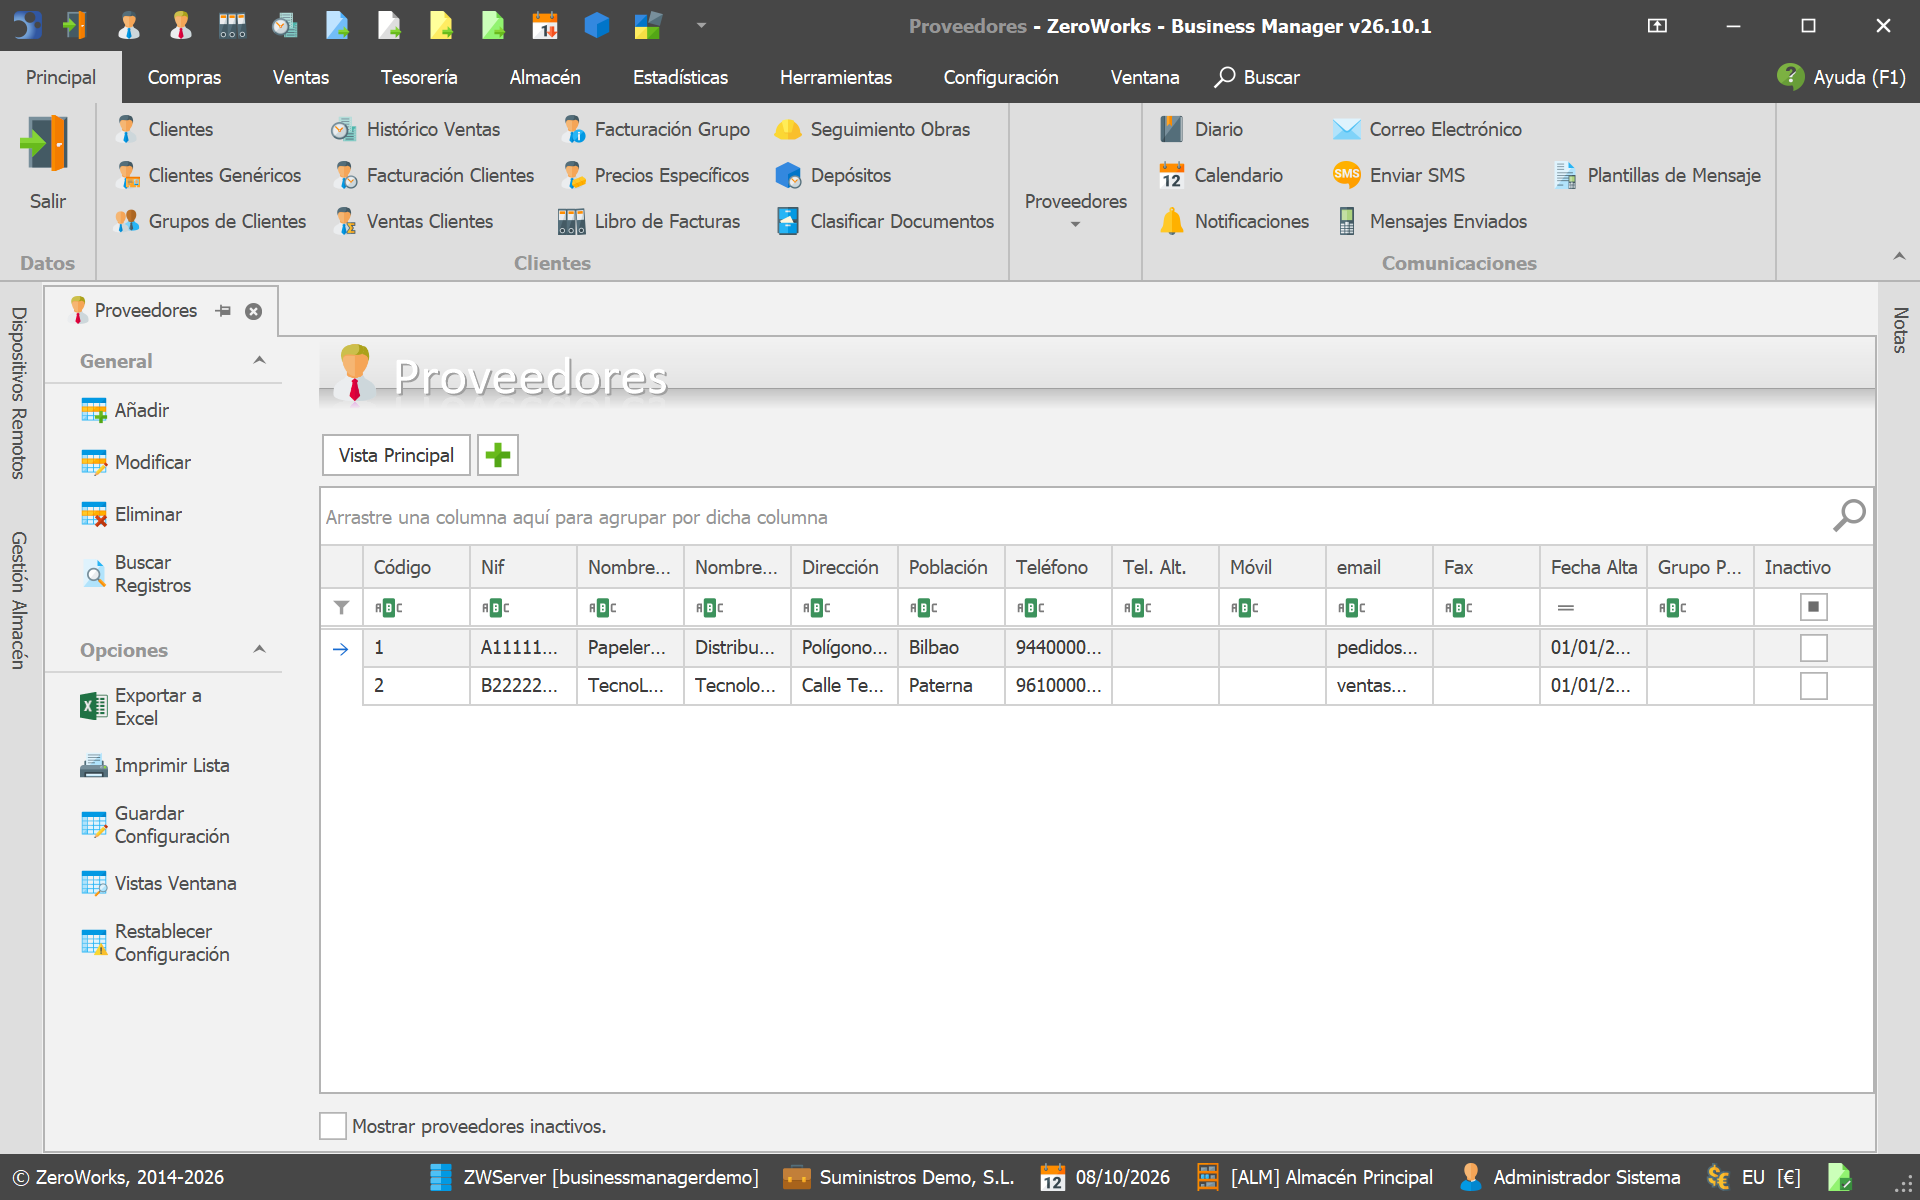This screenshot has width=1920, height=1200.
Task: Open Plantillas de Mensaje
Action: click(1657, 175)
